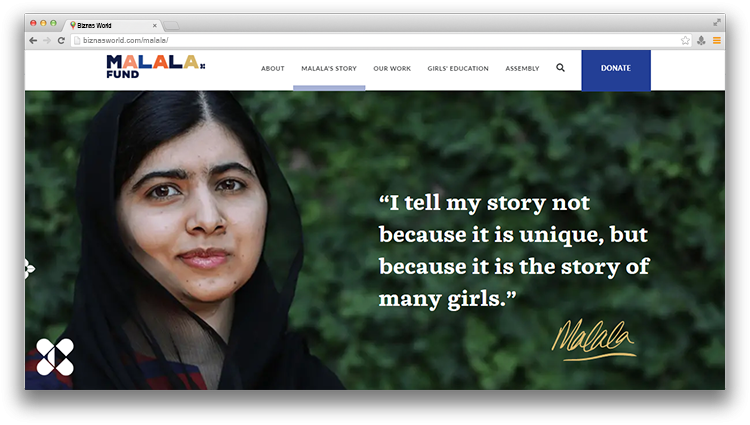Open site search with the magnifier icon
The width and height of the screenshot is (750, 425).
(561, 68)
